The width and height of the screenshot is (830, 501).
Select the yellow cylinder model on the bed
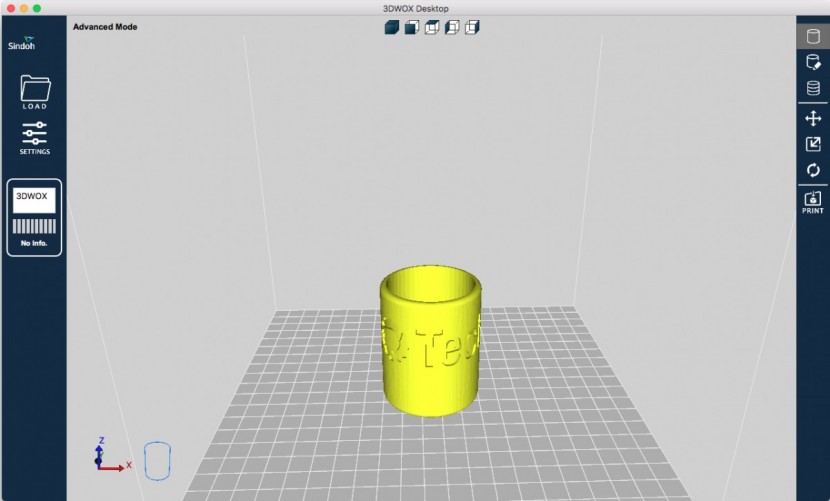(430, 341)
